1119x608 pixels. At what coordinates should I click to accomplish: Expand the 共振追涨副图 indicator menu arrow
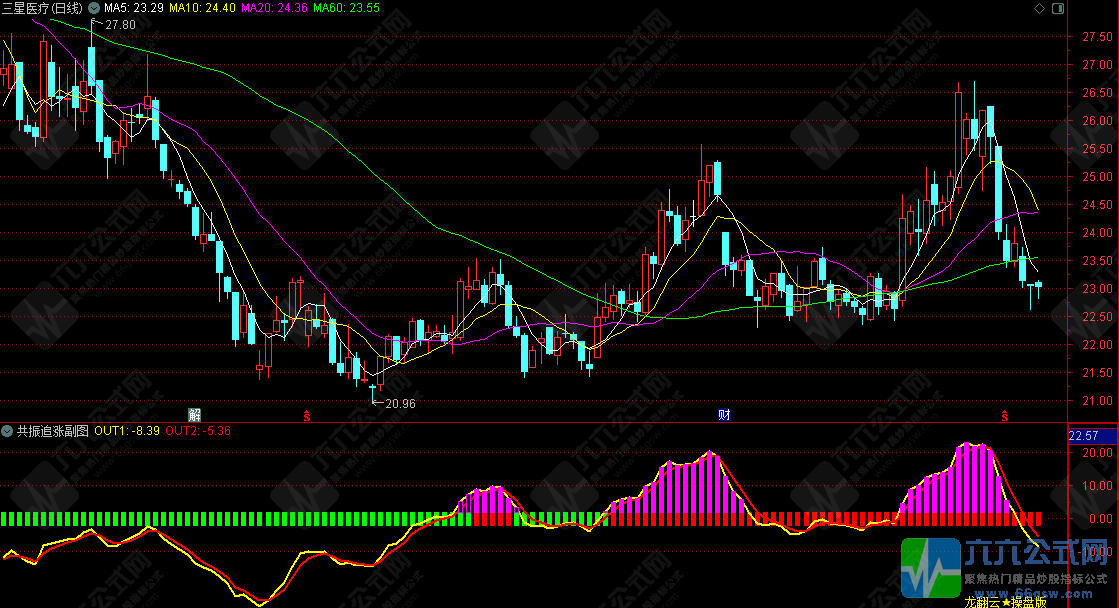[8, 431]
